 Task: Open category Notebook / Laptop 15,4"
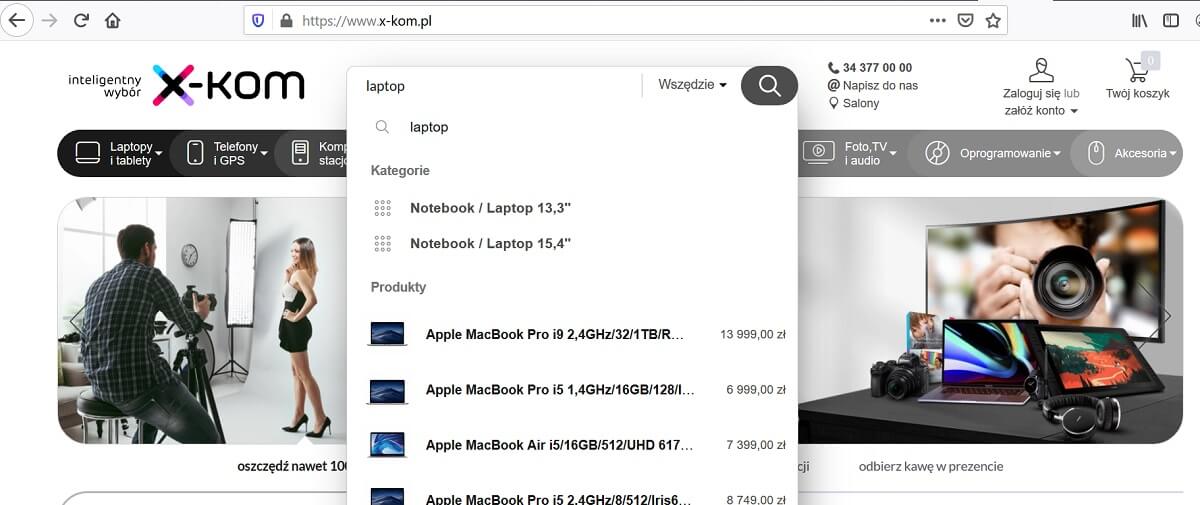point(490,243)
